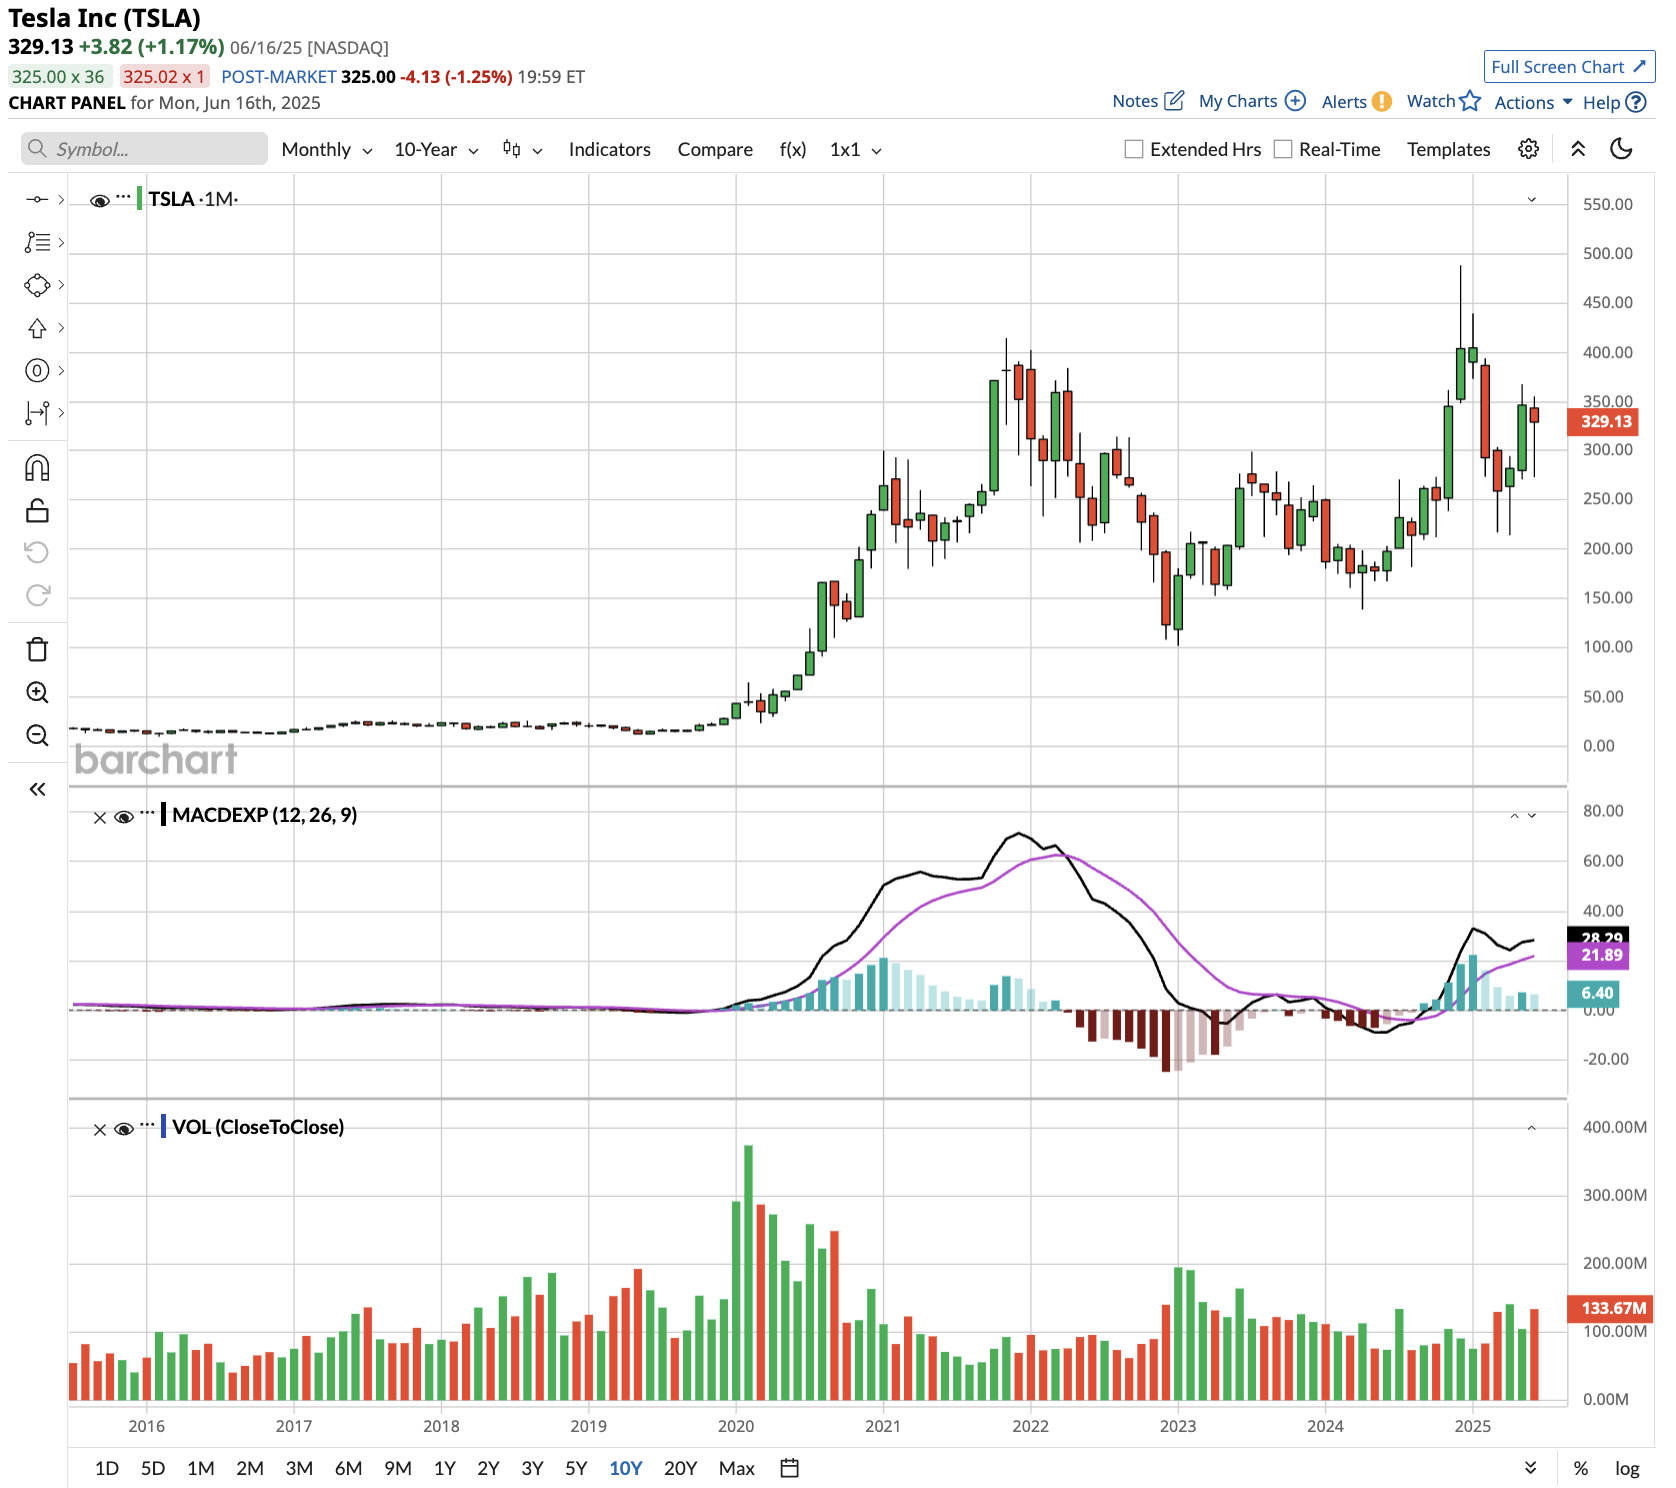Open the date range calendar icon
The width and height of the screenshot is (1676, 1488).
tap(789, 1468)
